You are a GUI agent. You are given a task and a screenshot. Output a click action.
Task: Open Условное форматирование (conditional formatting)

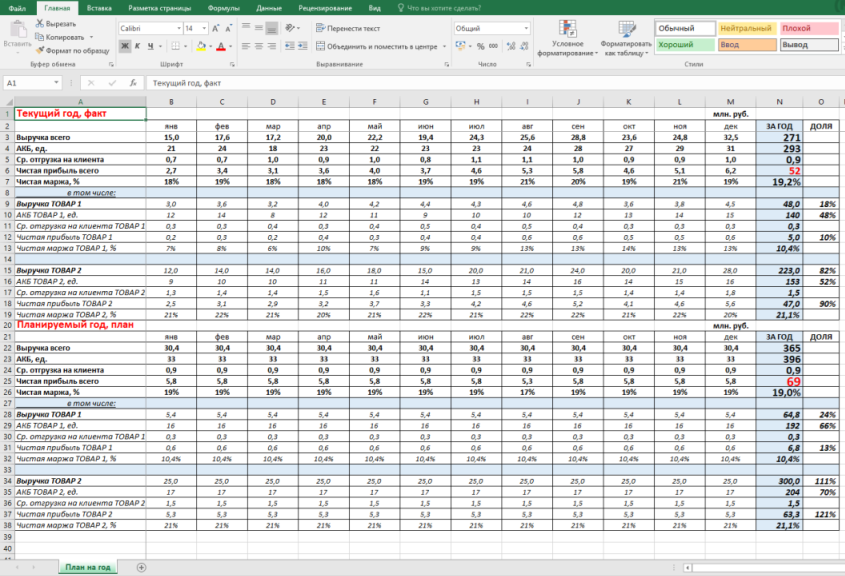[569, 42]
